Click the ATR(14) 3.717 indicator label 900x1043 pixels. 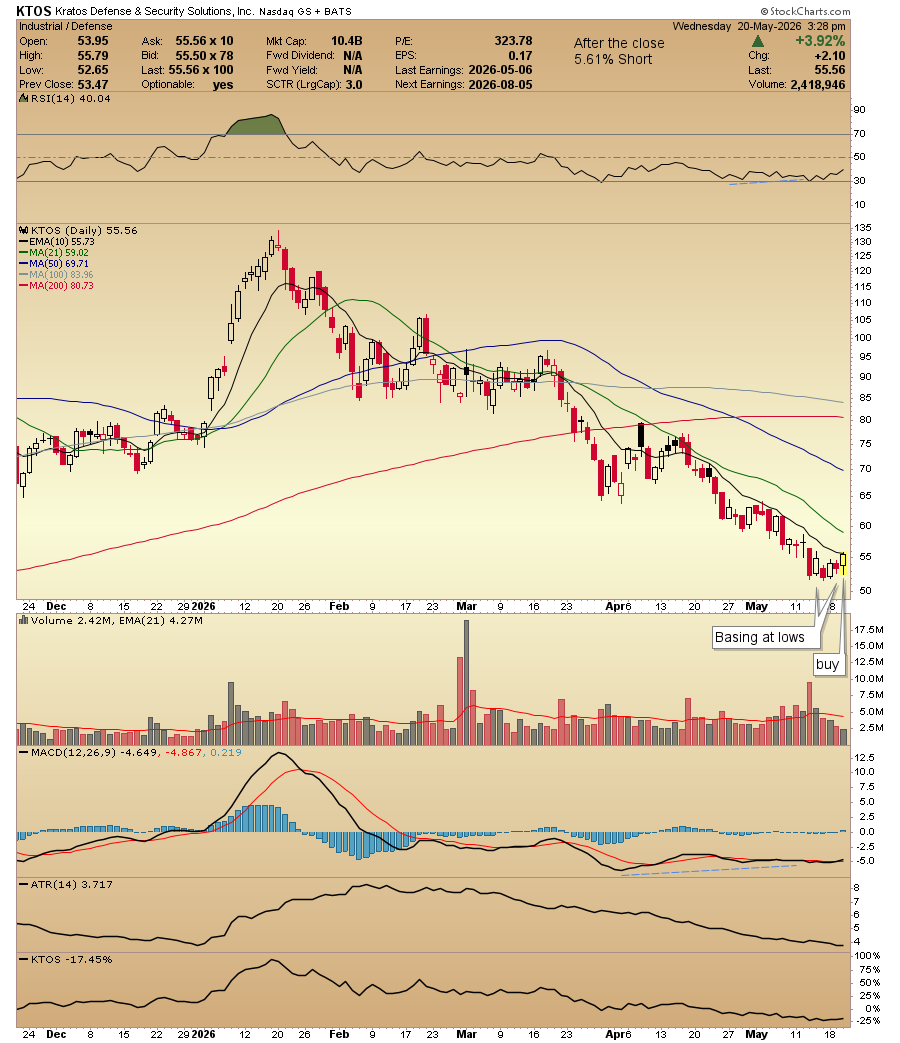[x=72, y=885]
